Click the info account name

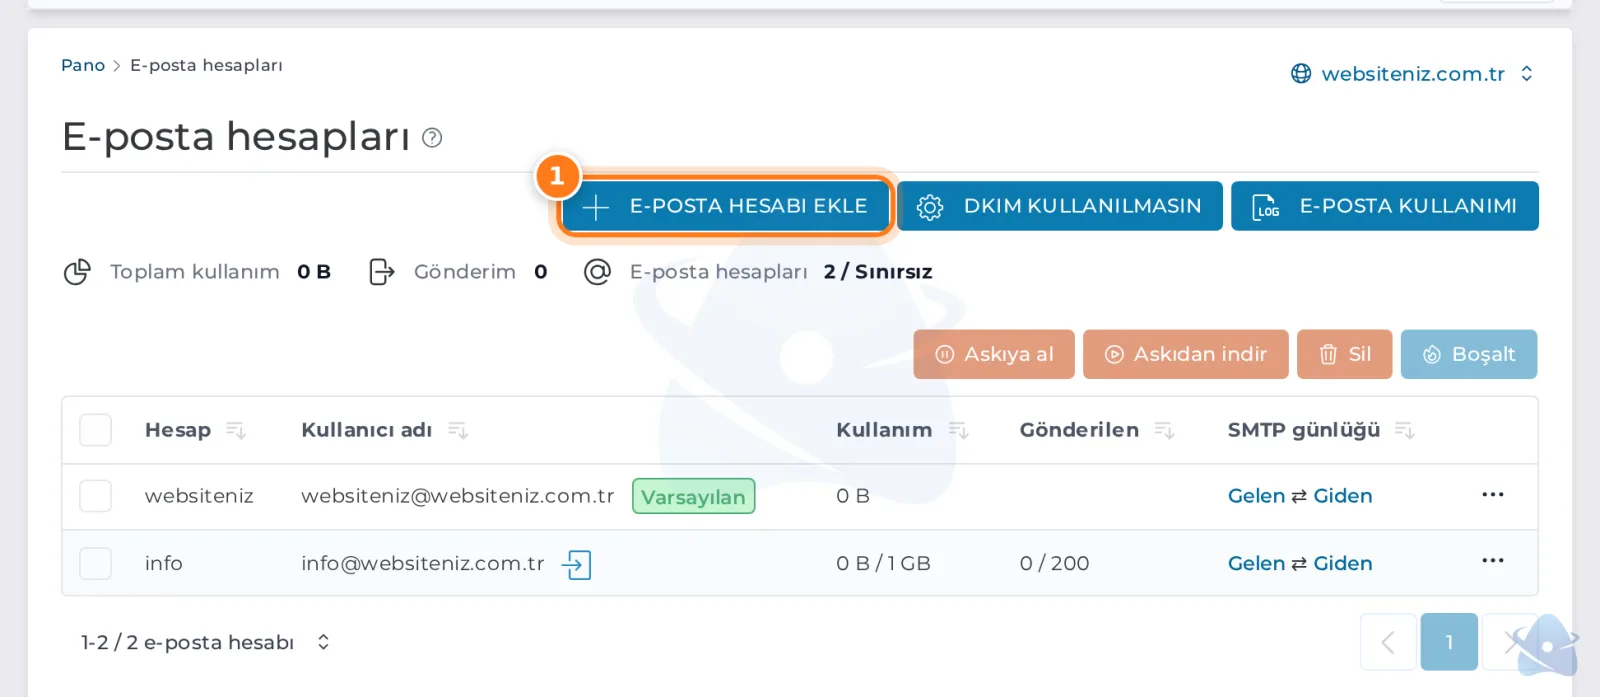point(164,564)
